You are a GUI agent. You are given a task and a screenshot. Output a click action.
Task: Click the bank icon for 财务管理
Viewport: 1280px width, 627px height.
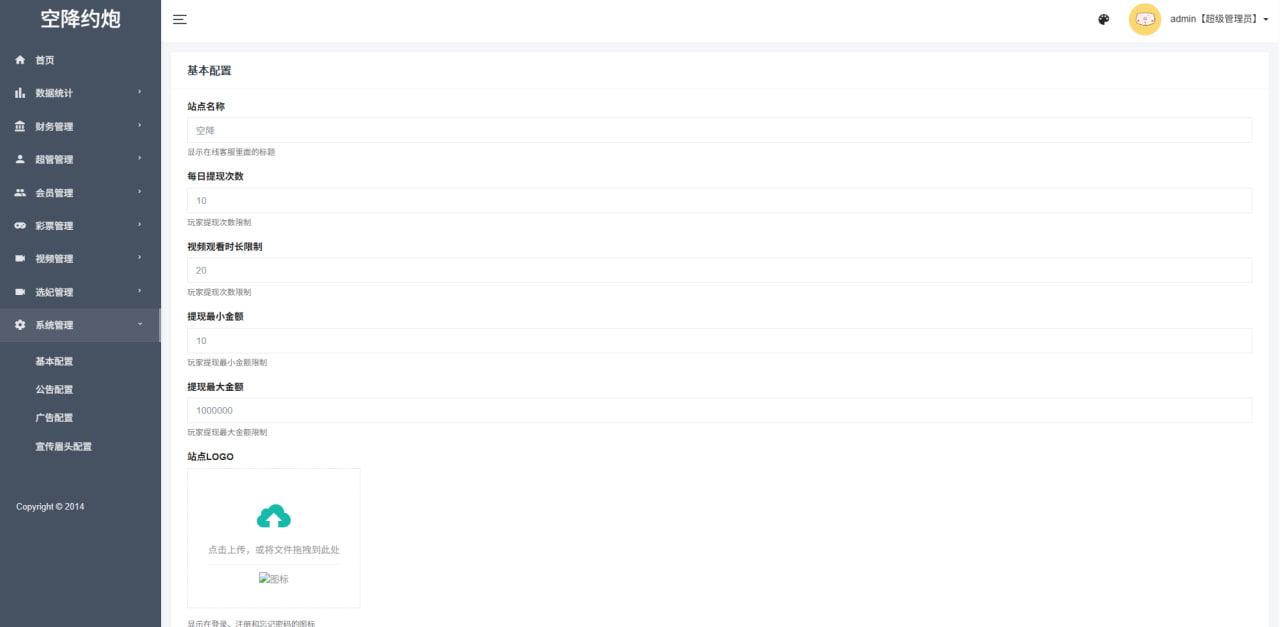click(20, 126)
